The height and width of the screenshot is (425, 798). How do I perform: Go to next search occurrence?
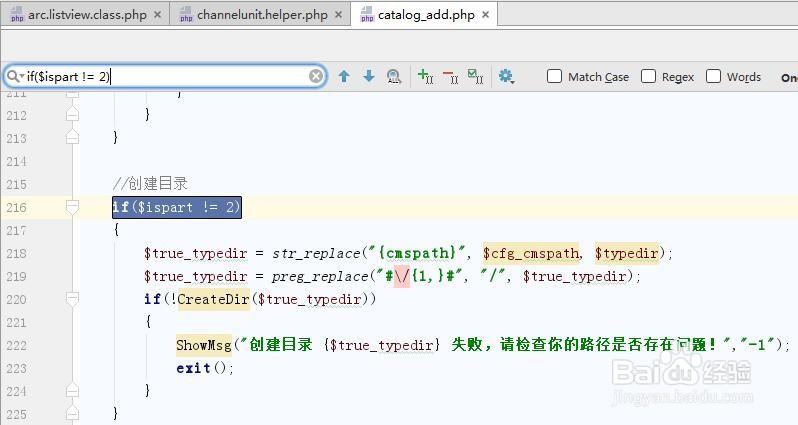click(x=369, y=76)
